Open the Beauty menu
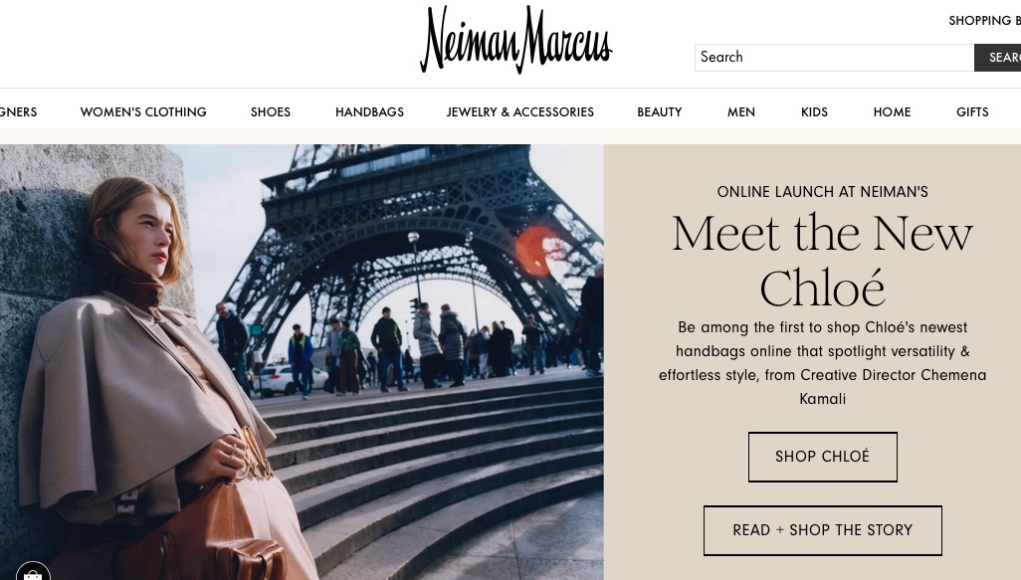The image size is (1021, 580). [660, 112]
